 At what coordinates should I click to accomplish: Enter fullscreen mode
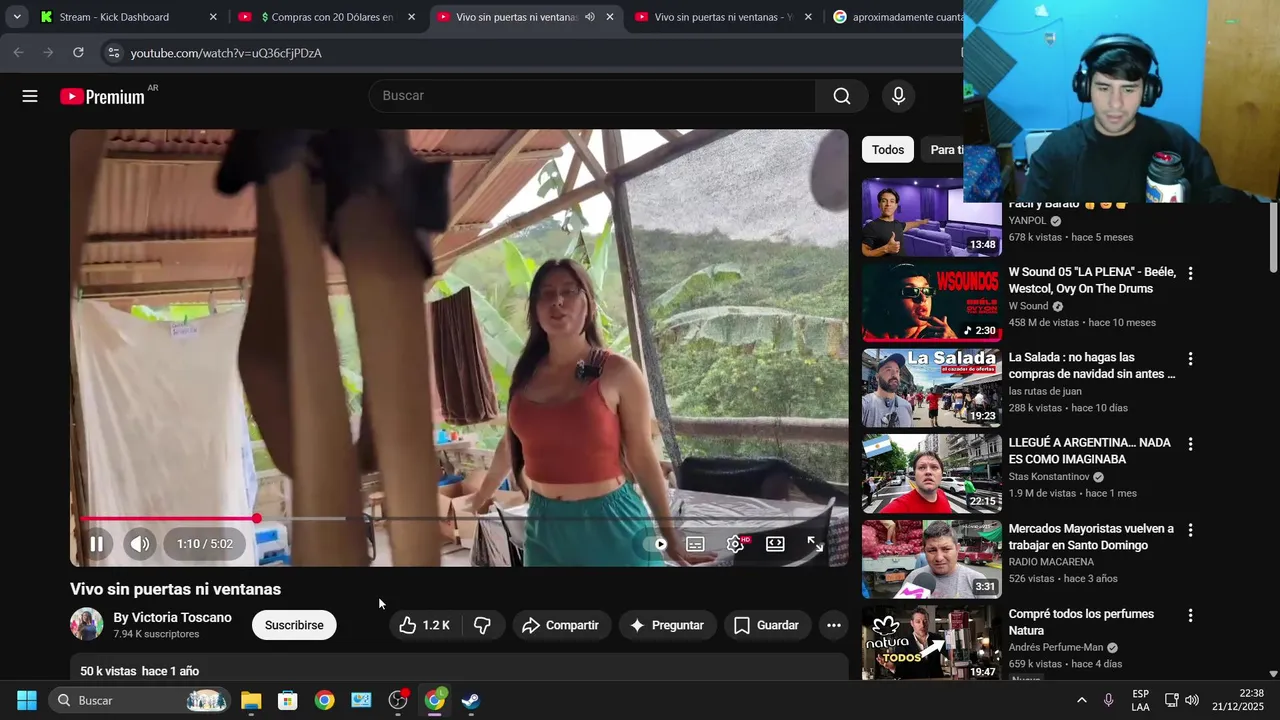pyautogui.click(x=815, y=544)
